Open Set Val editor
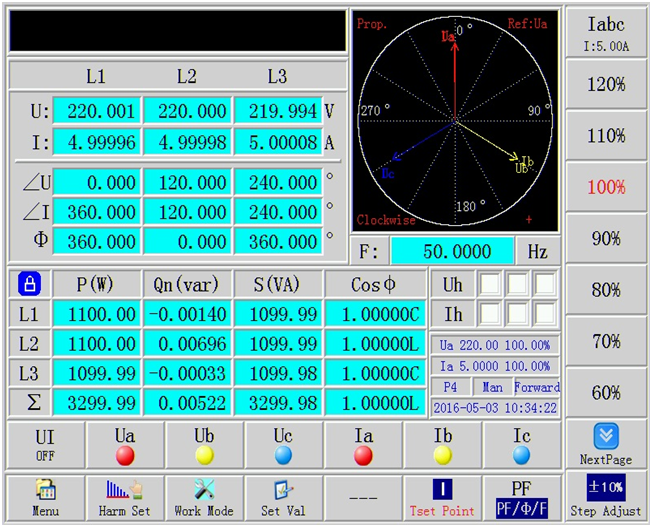 coord(284,498)
